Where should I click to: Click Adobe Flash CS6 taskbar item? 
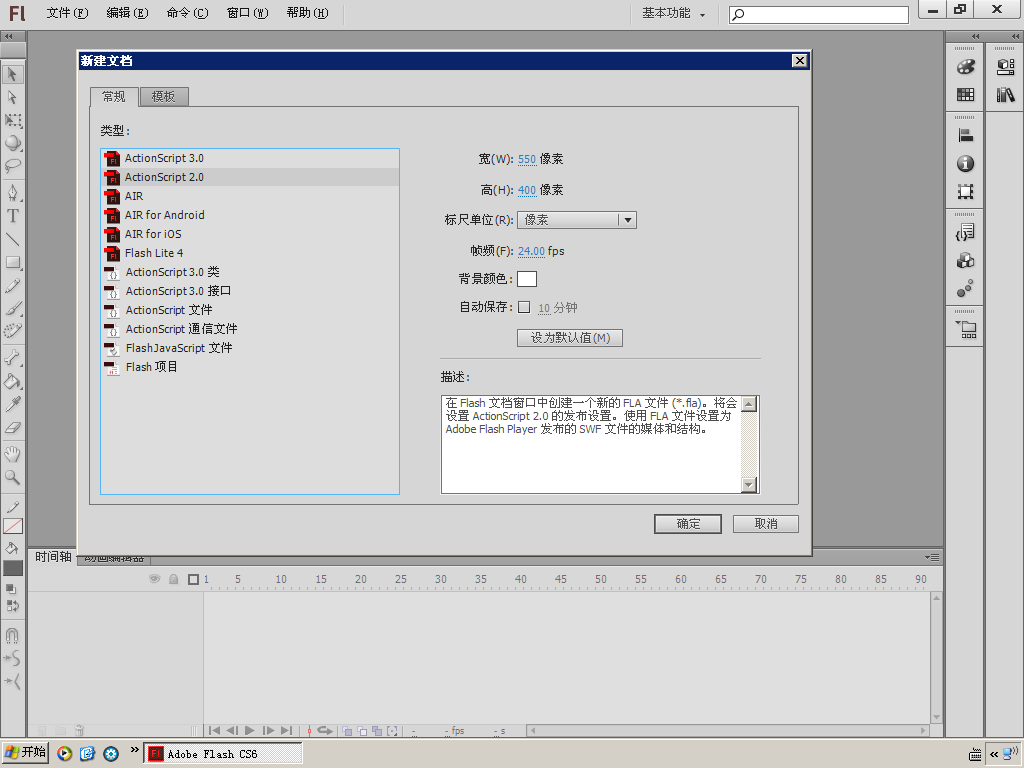(x=223, y=754)
